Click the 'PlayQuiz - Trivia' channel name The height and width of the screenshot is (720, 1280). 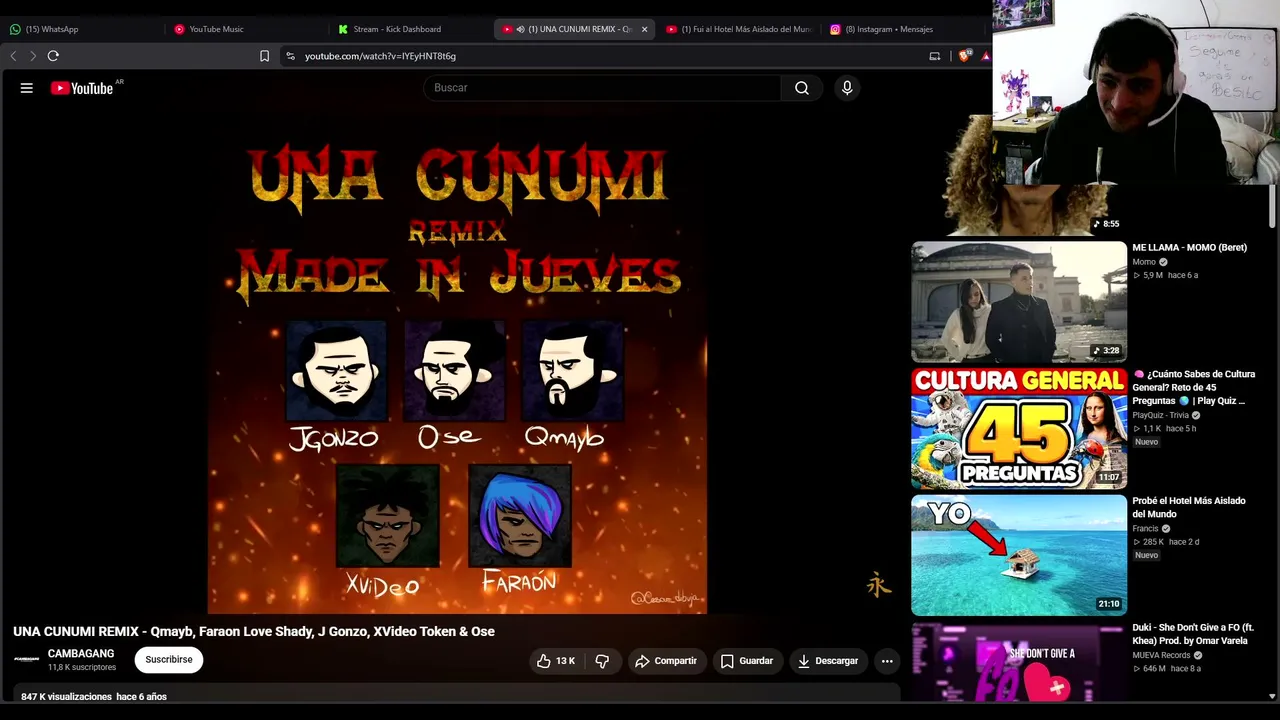tap(1160, 415)
